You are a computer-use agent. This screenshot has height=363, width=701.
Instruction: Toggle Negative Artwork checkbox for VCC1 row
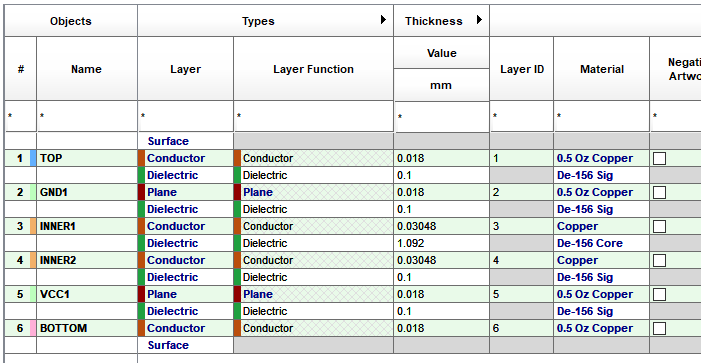tap(659, 294)
